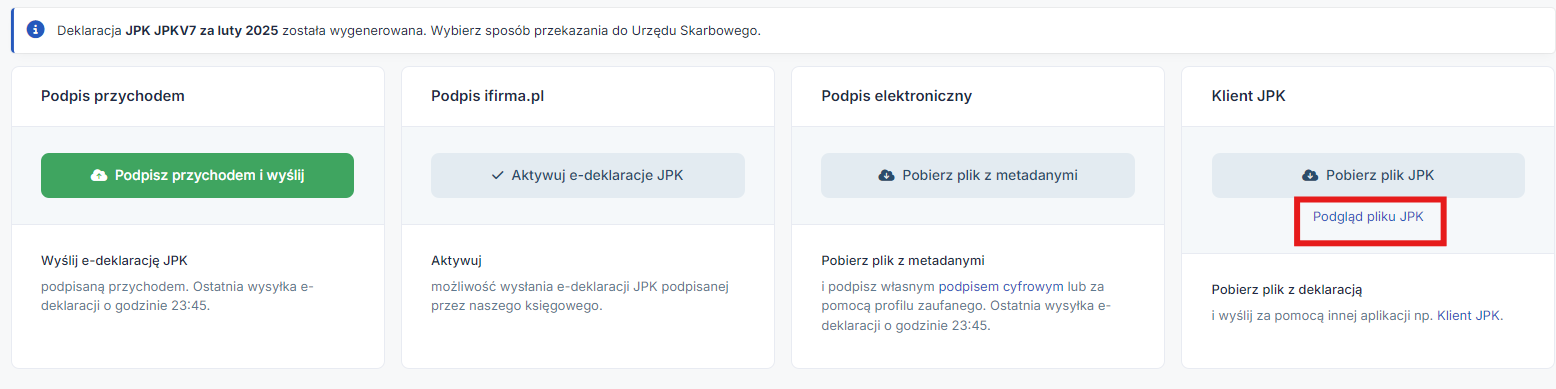This screenshot has width=1556, height=389.
Task: Download the file with Pobierz plik z metadanymi
Action: click(978, 175)
